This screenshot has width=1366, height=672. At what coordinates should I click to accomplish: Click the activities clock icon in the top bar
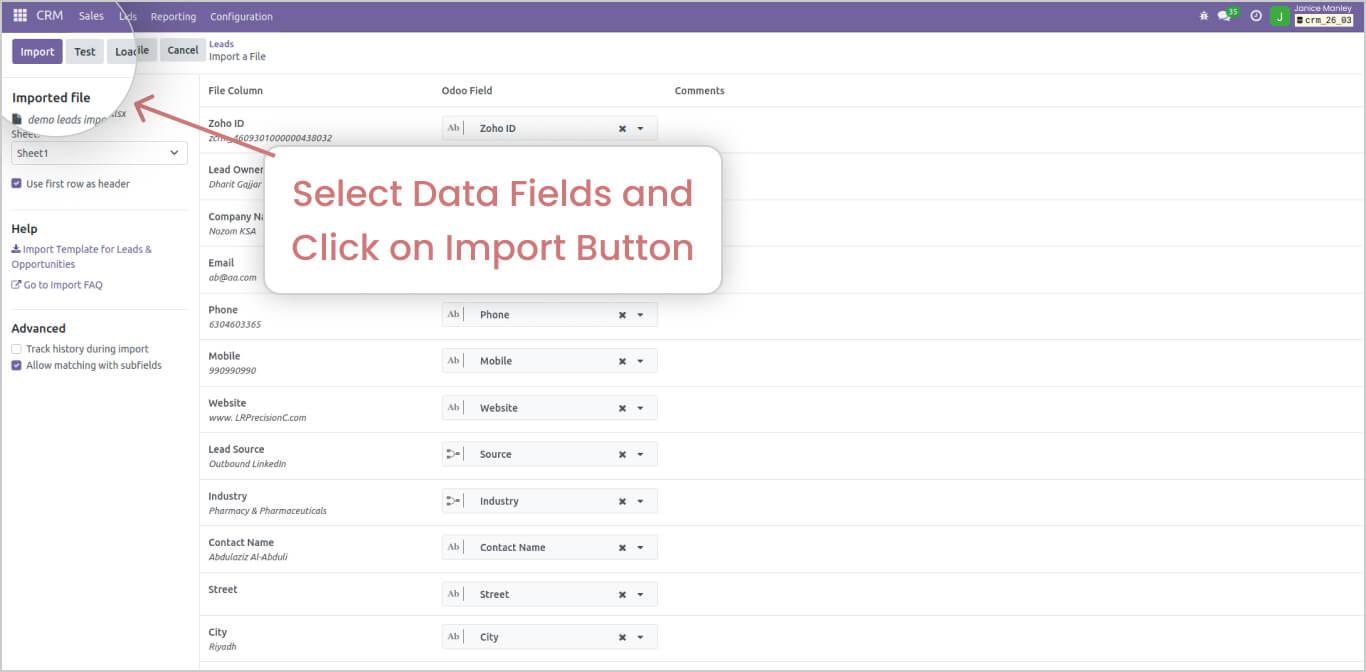(x=1255, y=15)
